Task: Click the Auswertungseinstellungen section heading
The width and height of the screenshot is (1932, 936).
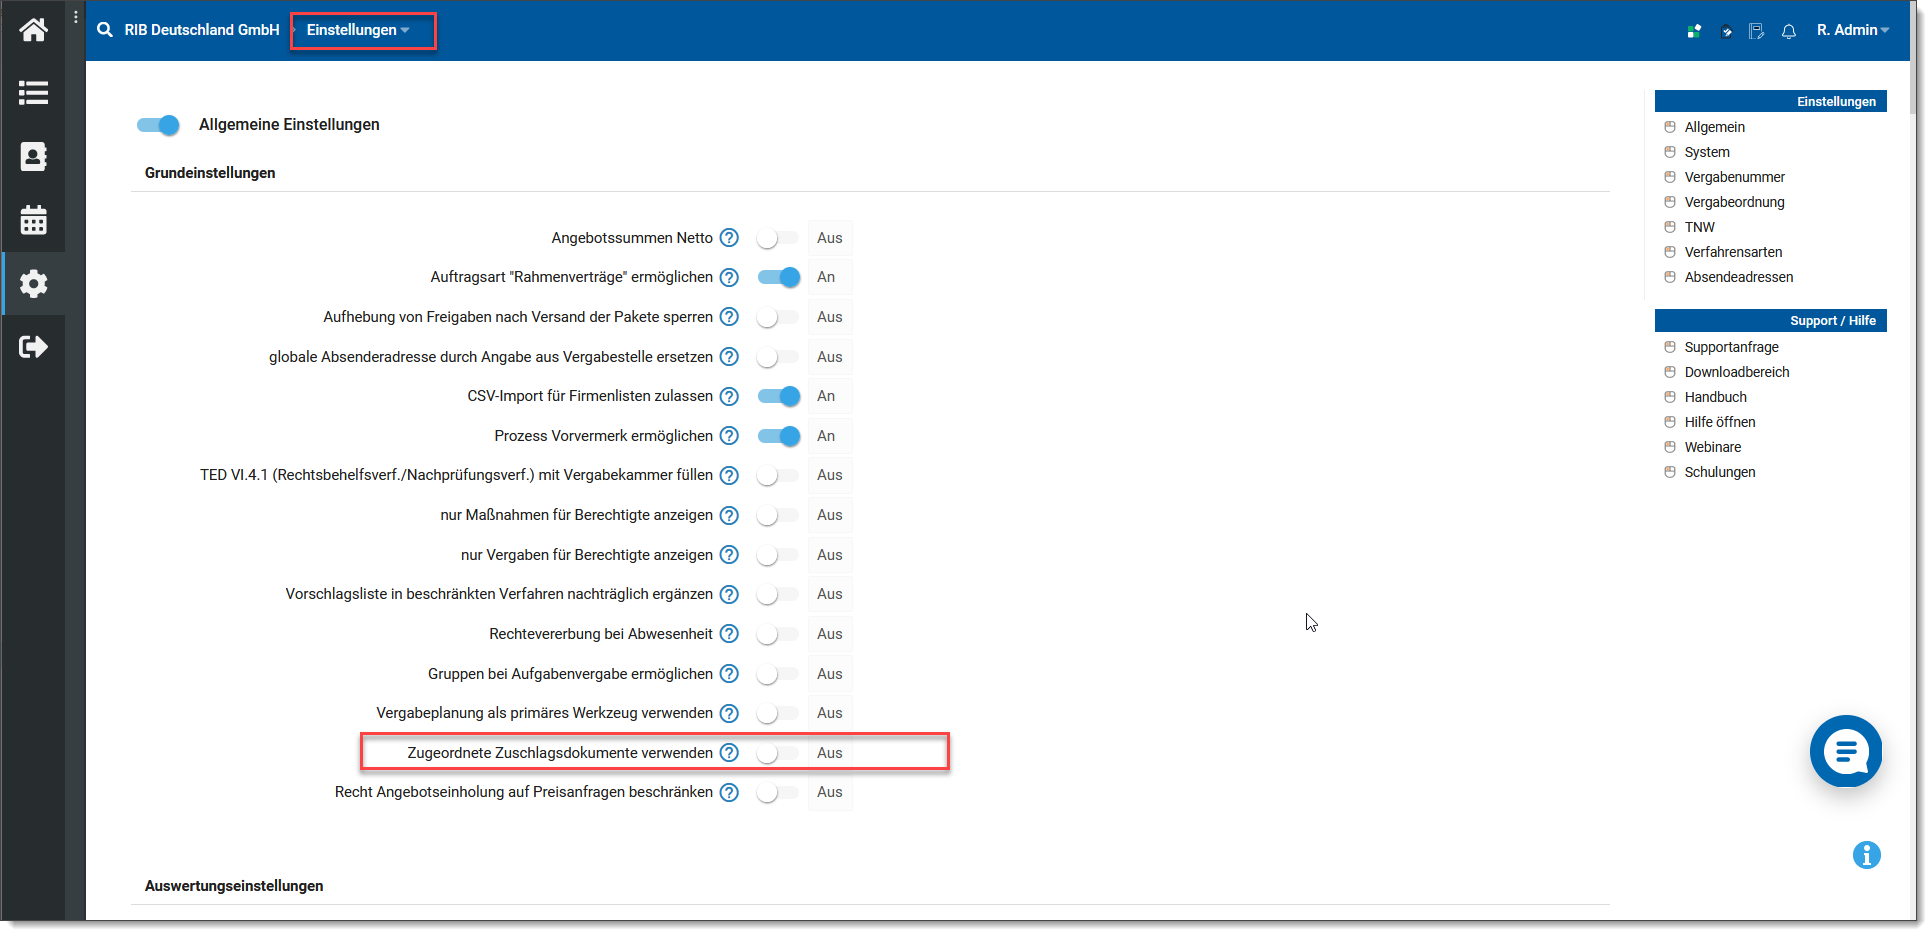Action: tap(234, 886)
